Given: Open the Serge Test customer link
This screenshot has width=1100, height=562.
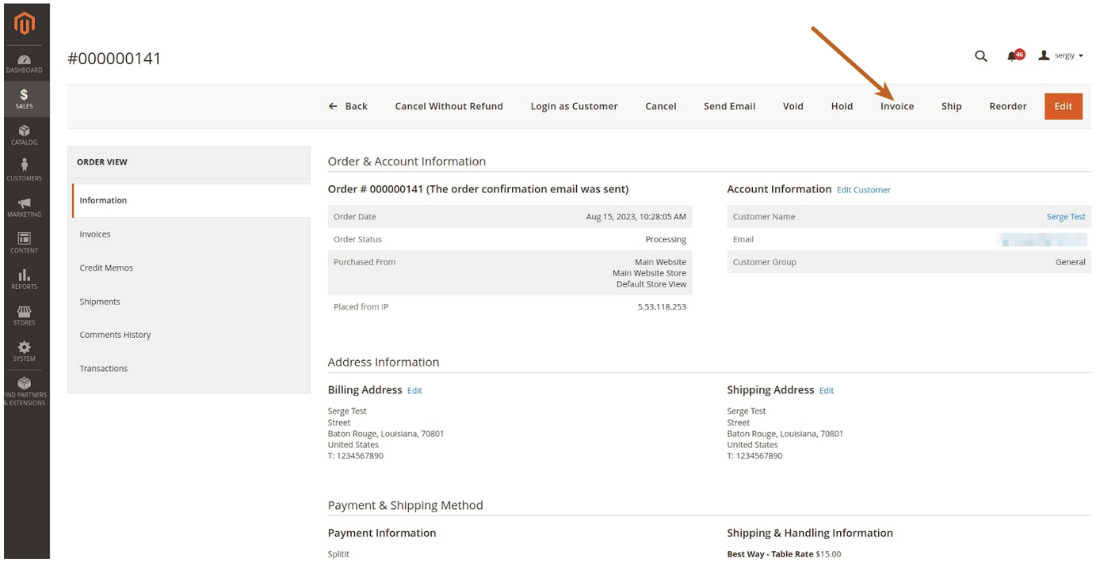Looking at the screenshot, I should pyautogui.click(x=1066, y=217).
